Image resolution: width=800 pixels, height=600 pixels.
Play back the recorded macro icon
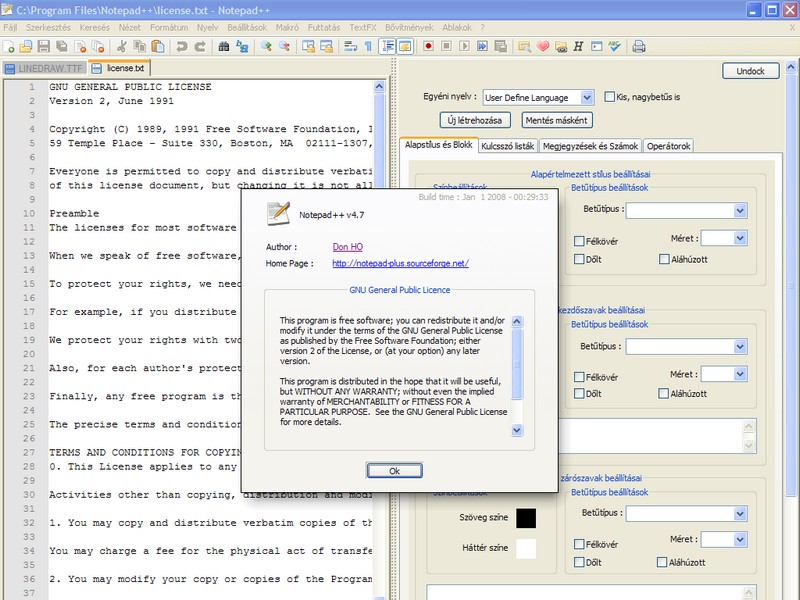tap(464, 46)
